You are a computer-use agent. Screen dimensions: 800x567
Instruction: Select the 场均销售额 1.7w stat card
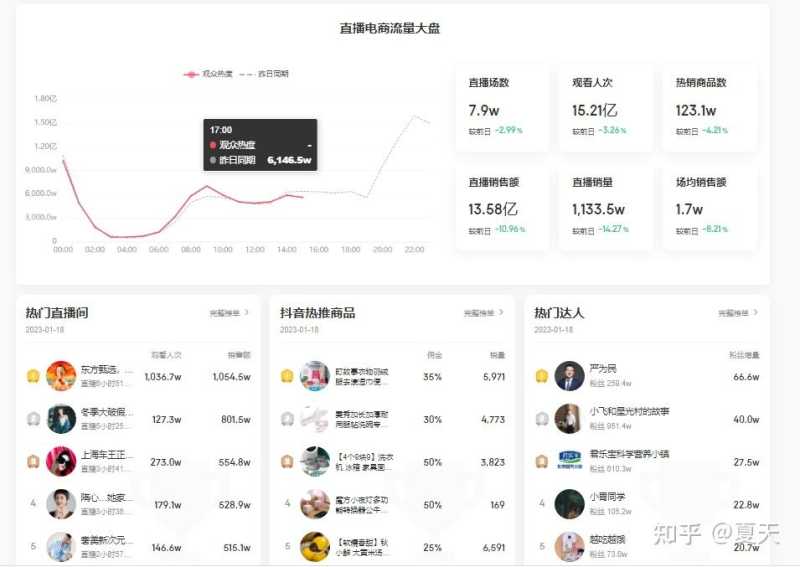click(710, 207)
